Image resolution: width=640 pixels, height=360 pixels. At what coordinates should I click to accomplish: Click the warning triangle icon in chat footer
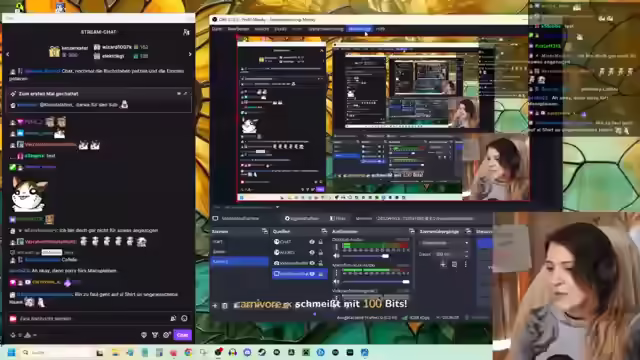(x=27, y=335)
